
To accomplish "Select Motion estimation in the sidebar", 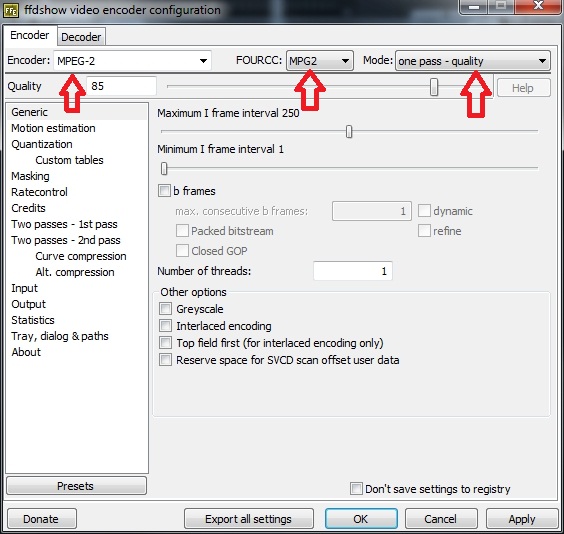I will point(53,128).
